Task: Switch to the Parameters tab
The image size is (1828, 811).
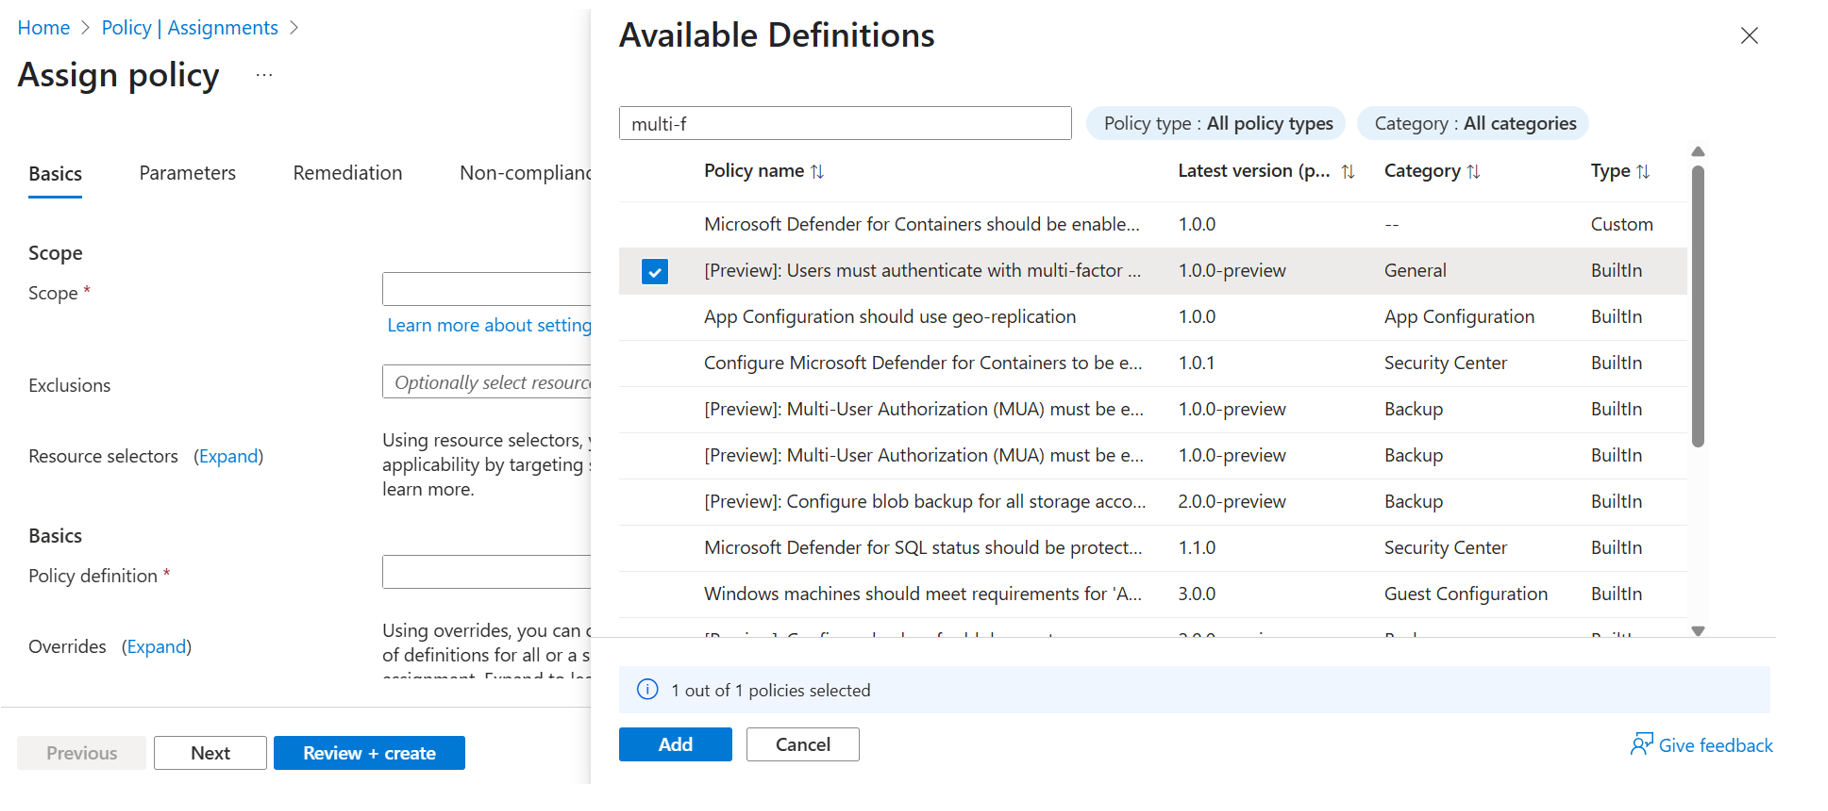Action: pyautogui.click(x=187, y=173)
